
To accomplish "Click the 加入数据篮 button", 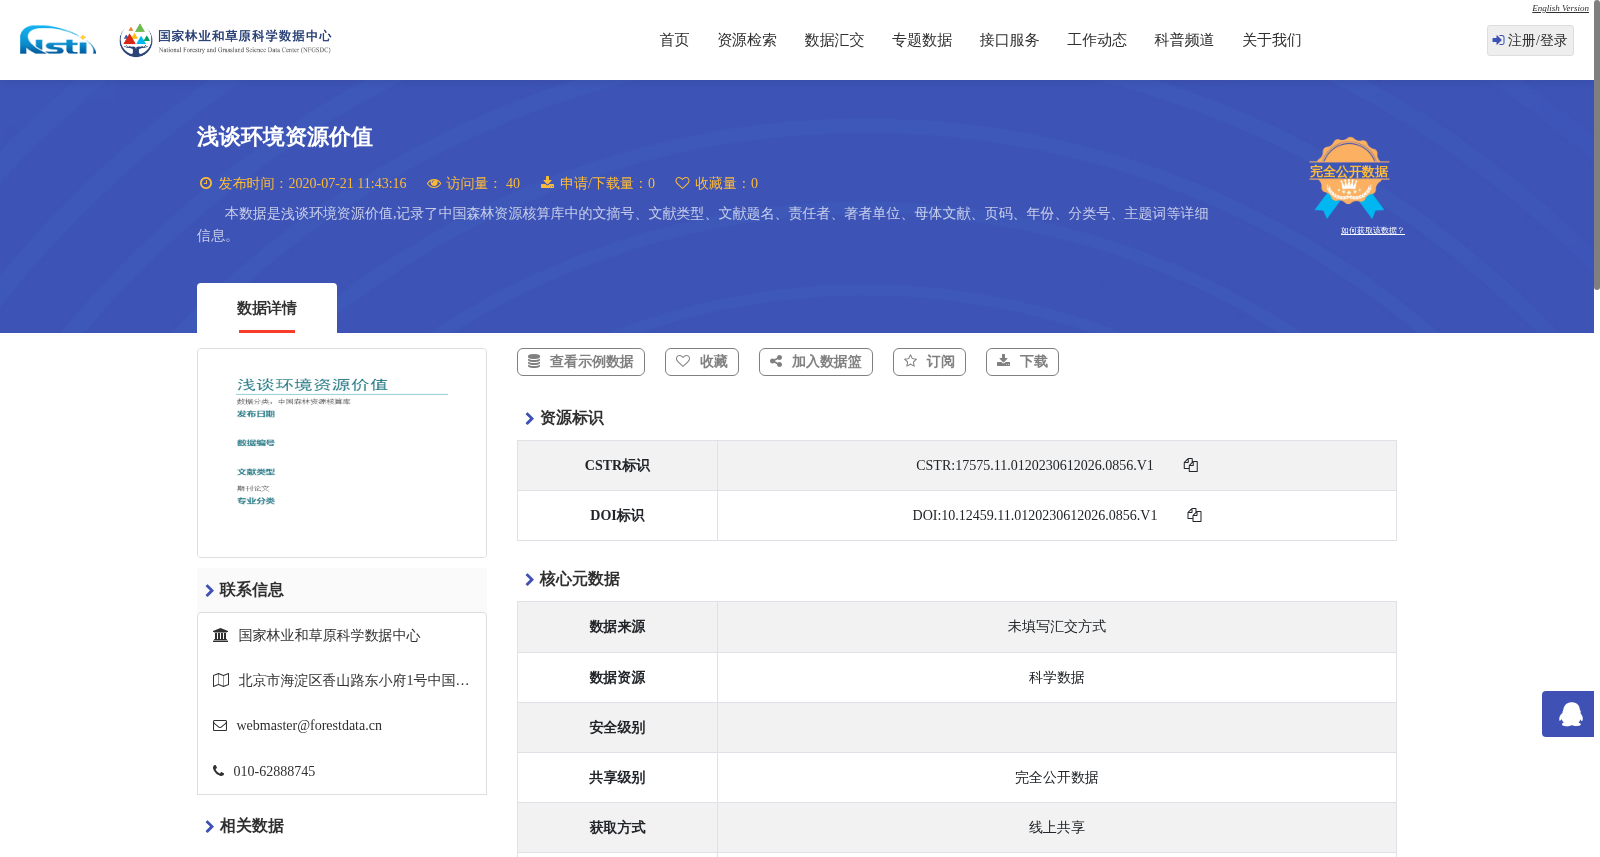I will click(x=816, y=362).
